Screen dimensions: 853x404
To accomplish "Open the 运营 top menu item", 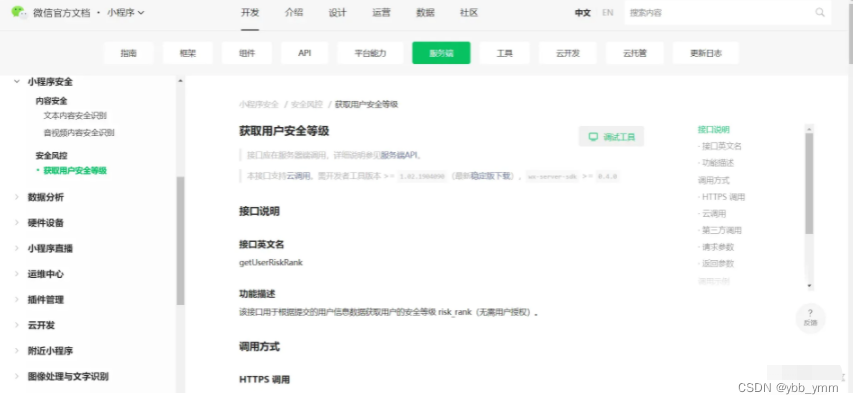I will [381, 13].
